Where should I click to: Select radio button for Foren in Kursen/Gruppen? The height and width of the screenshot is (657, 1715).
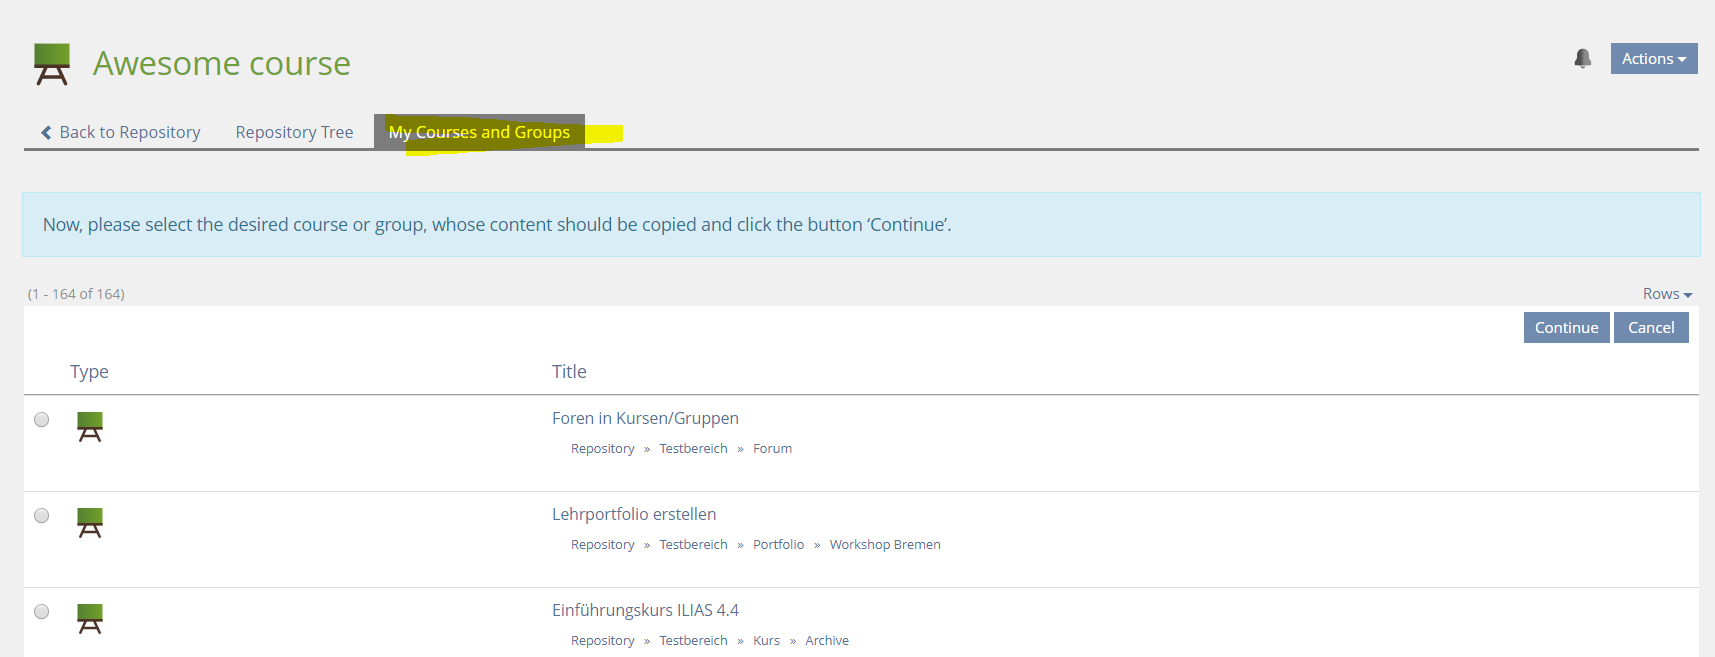(42, 420)
